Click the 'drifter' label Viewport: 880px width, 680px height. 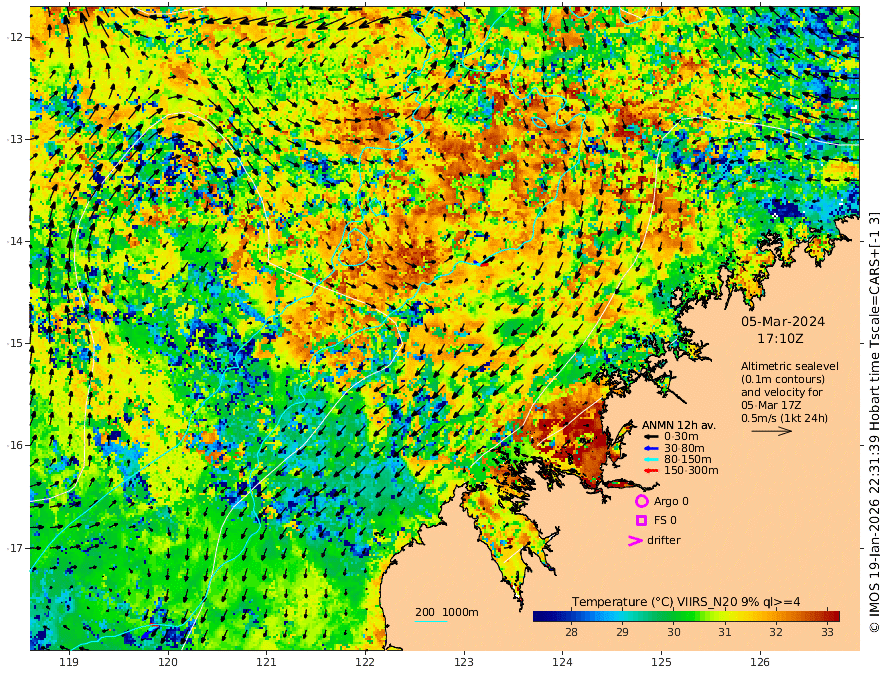664,540
